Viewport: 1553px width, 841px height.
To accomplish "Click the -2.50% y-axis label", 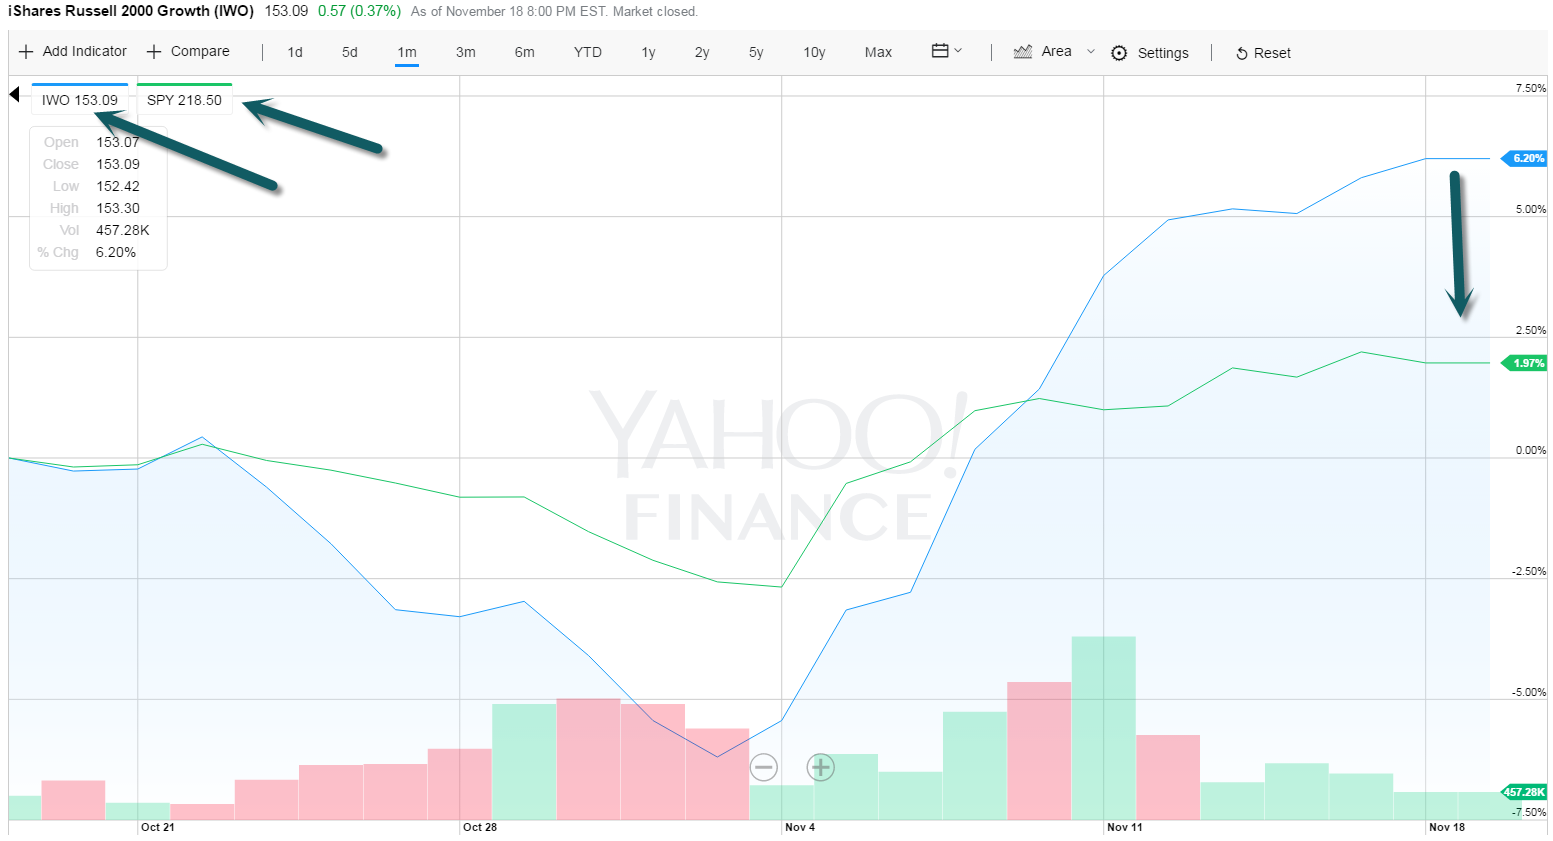I will tap(1529, 572).
